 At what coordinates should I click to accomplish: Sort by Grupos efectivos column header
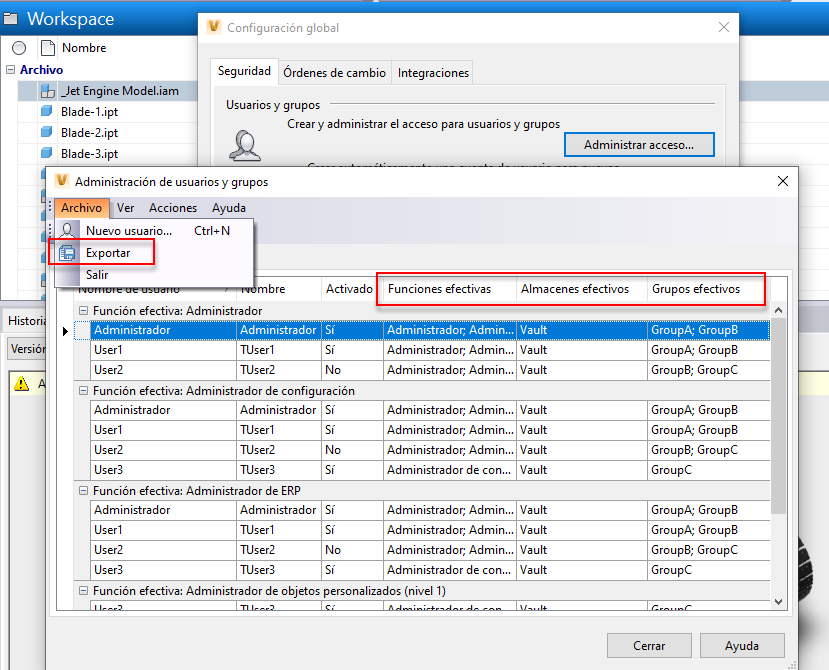[708, 289]
